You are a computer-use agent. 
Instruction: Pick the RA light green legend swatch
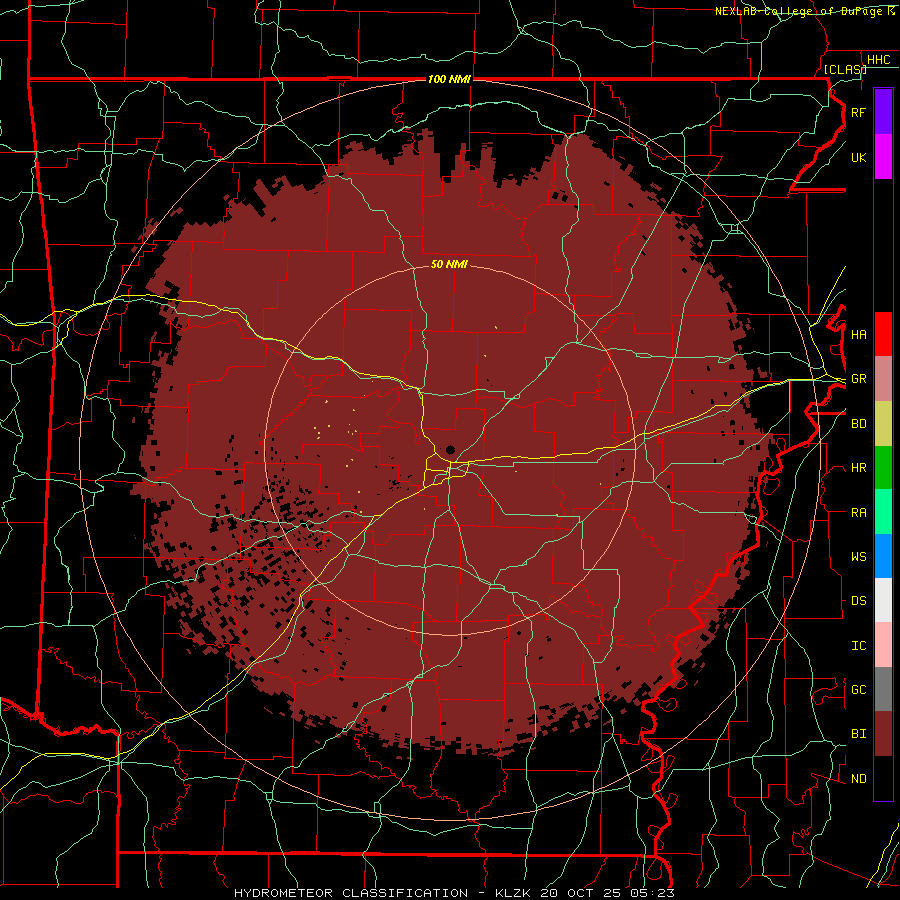883,512
